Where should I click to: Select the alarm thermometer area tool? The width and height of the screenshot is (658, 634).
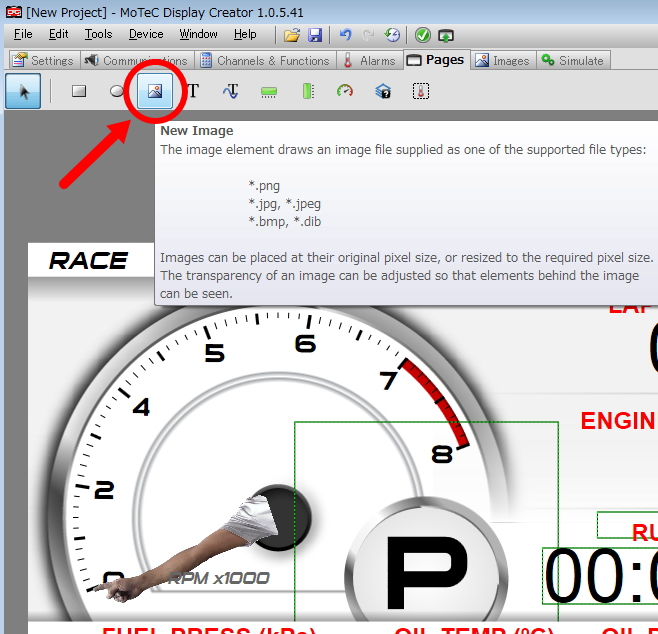point(421,91)
